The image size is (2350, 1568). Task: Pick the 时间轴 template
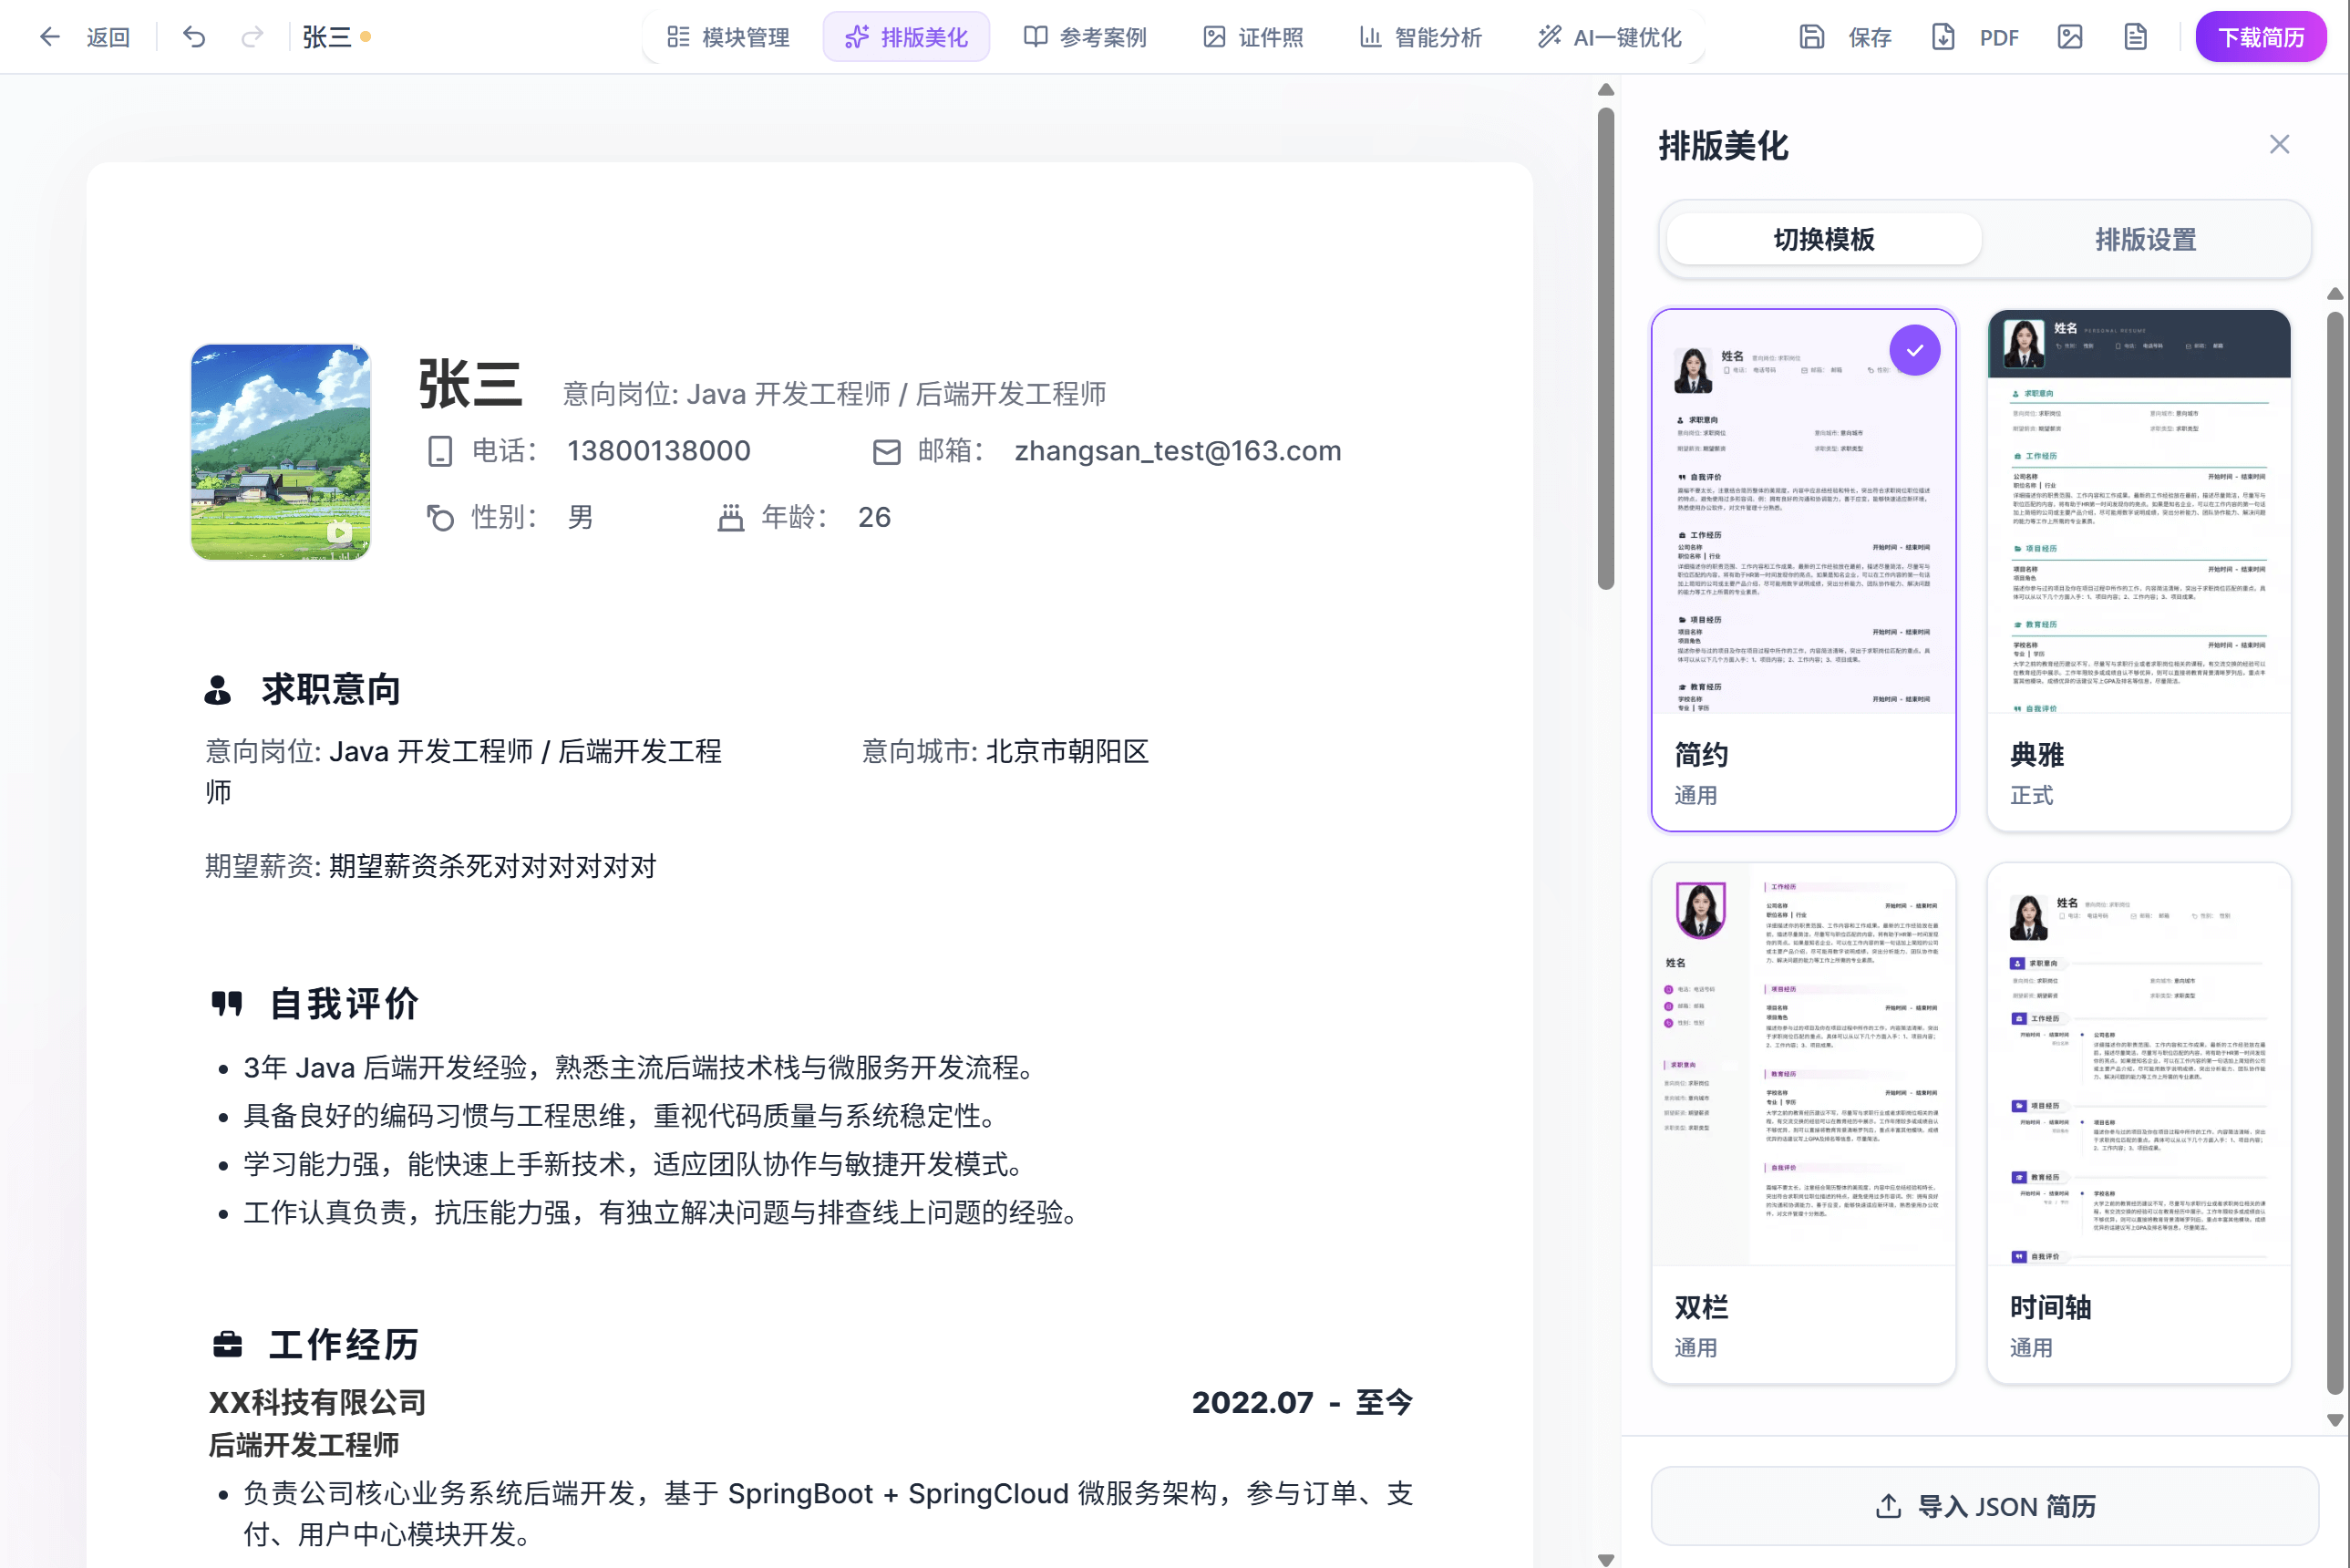pyautogui.click(x=2138, y=1122)
